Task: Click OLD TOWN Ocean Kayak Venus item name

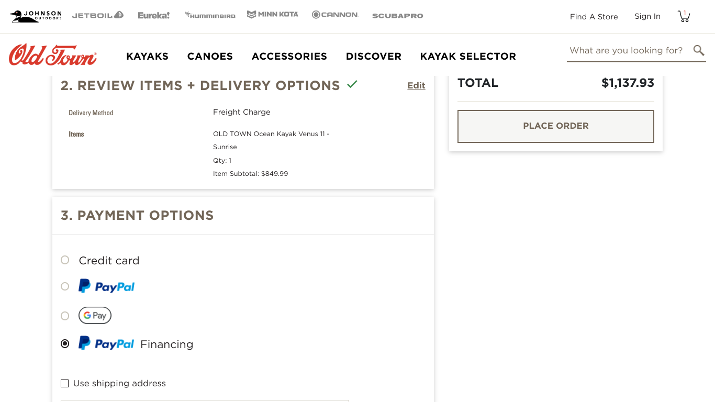Action: point(271,140)
